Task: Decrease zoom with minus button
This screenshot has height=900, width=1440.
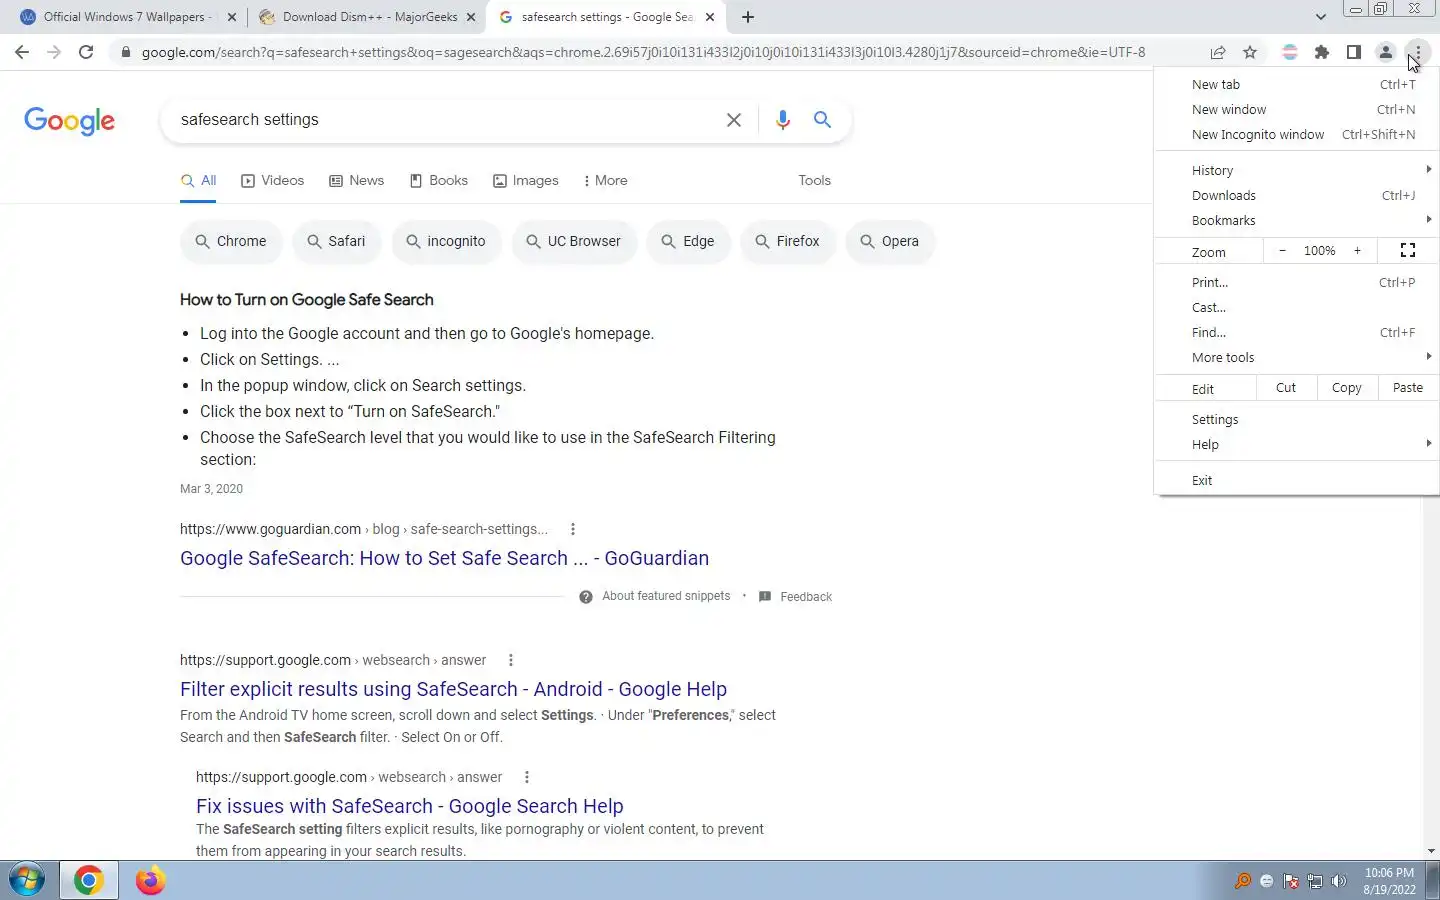Action: (1282, 251)
